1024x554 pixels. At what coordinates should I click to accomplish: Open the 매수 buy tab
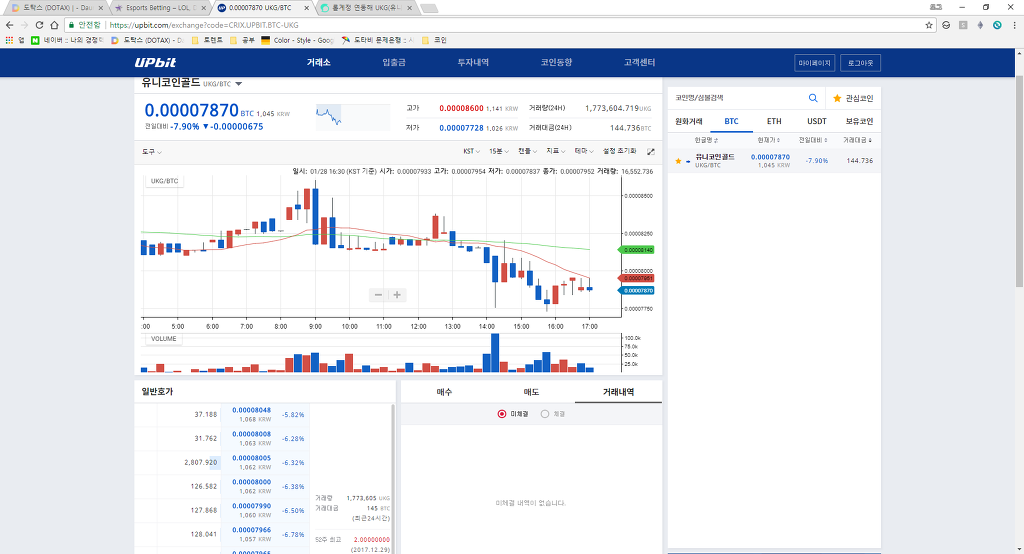pos(444,392)
